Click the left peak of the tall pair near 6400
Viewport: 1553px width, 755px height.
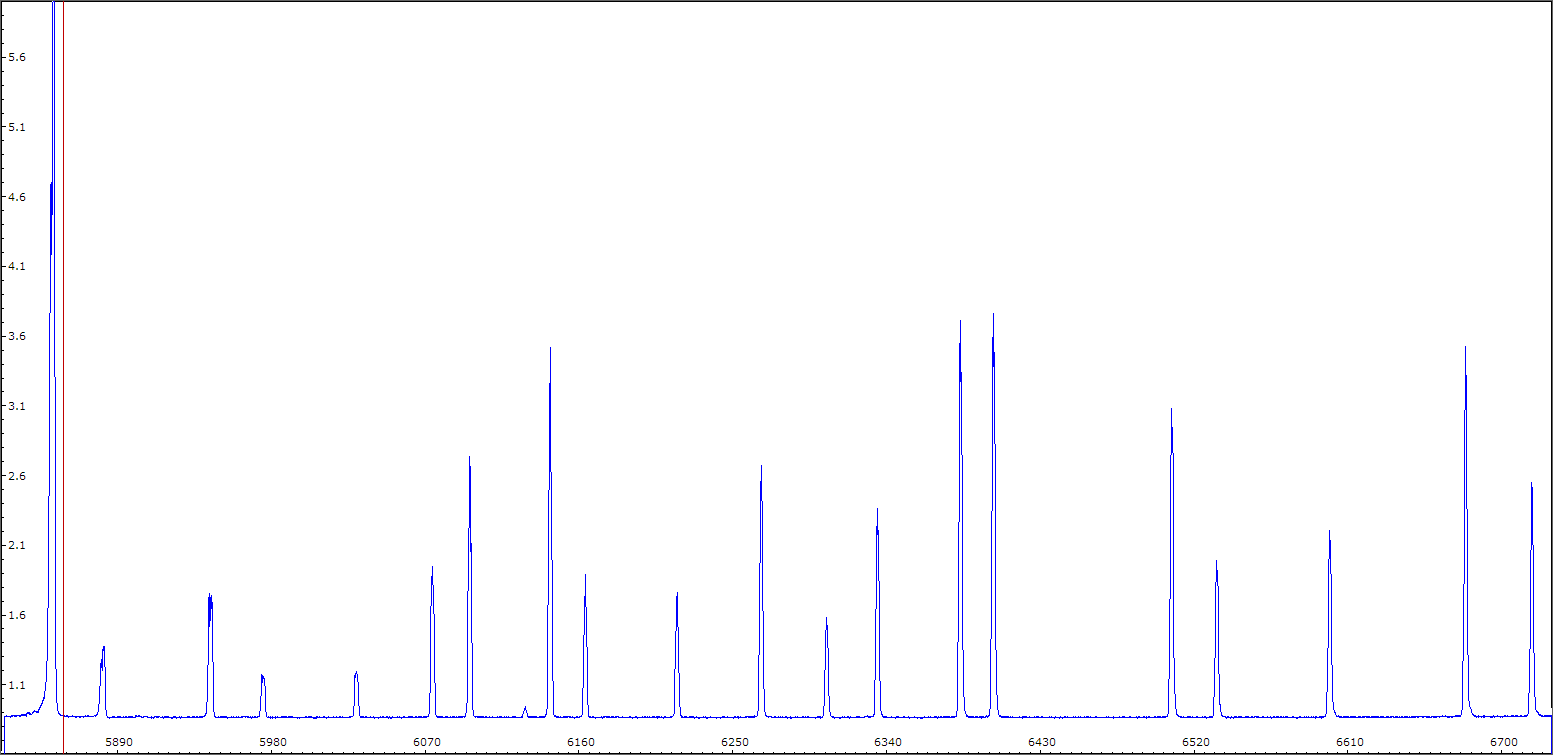[x=960, y=323]
